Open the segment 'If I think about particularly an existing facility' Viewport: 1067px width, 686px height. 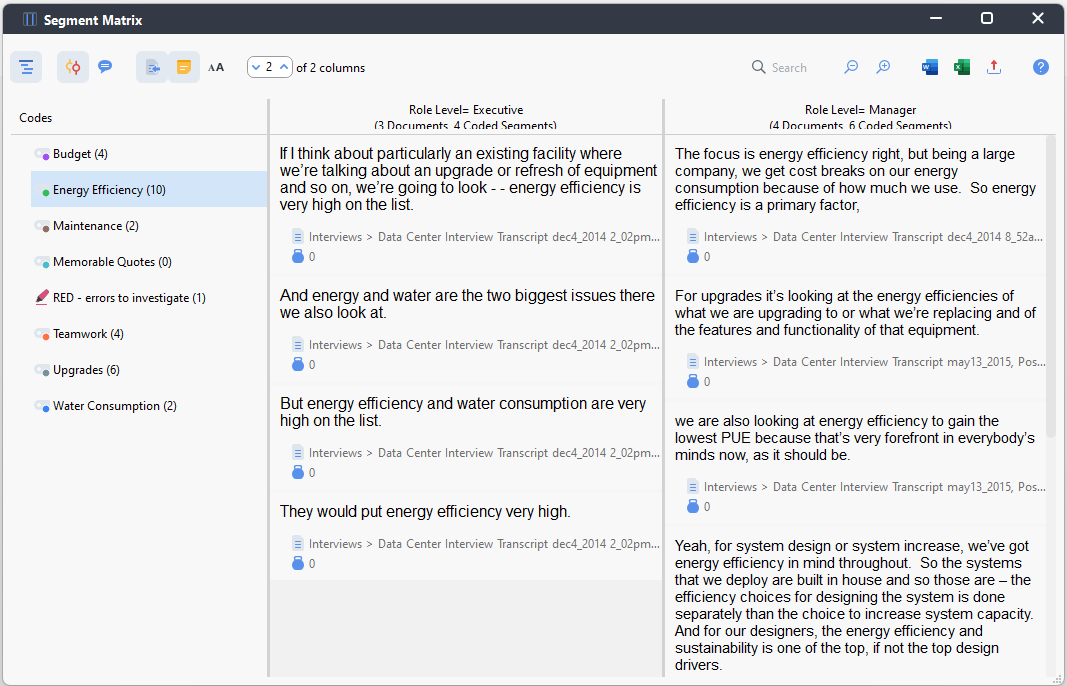tap(468, 179)
